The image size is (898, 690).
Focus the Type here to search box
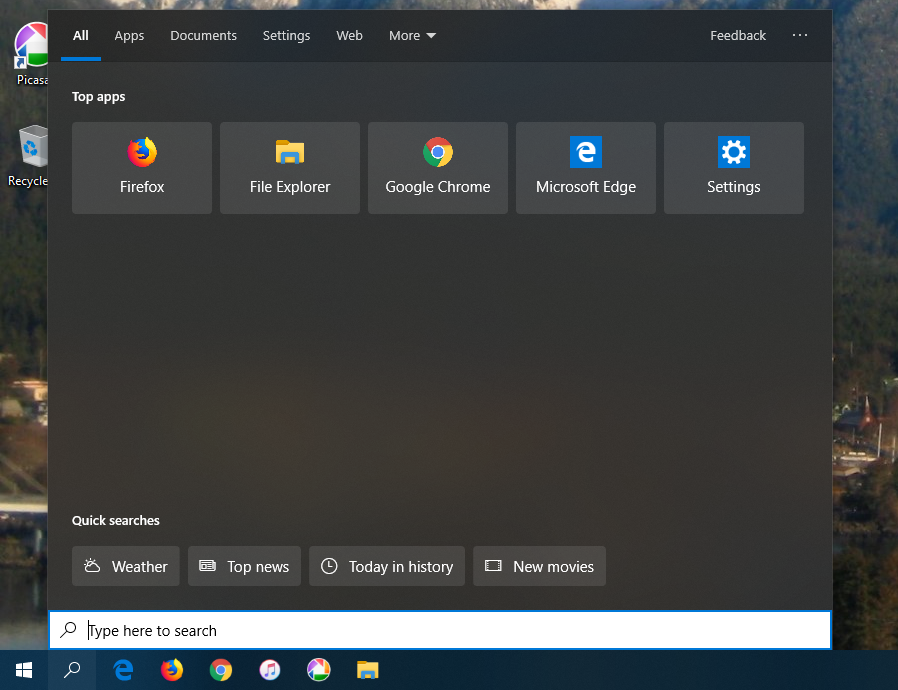[440, 630]
